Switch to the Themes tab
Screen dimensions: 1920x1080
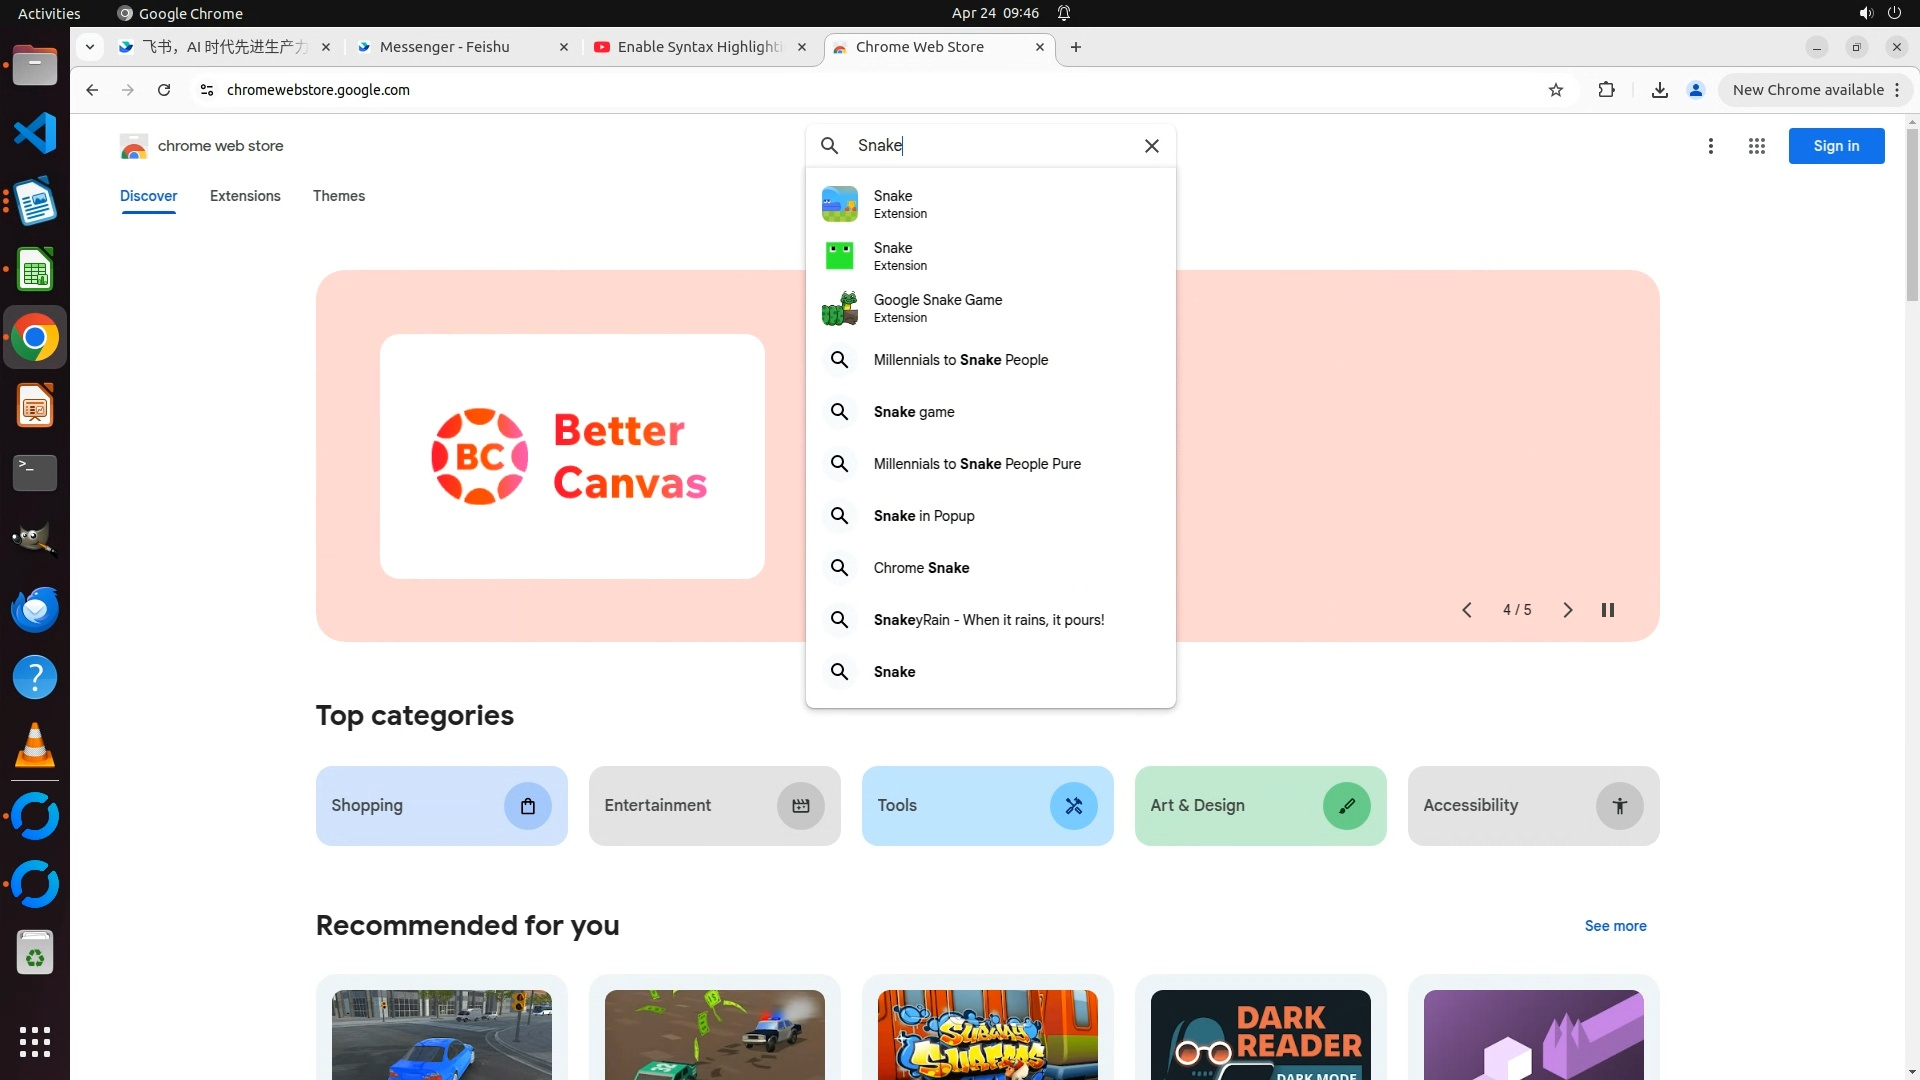point(338,196)
